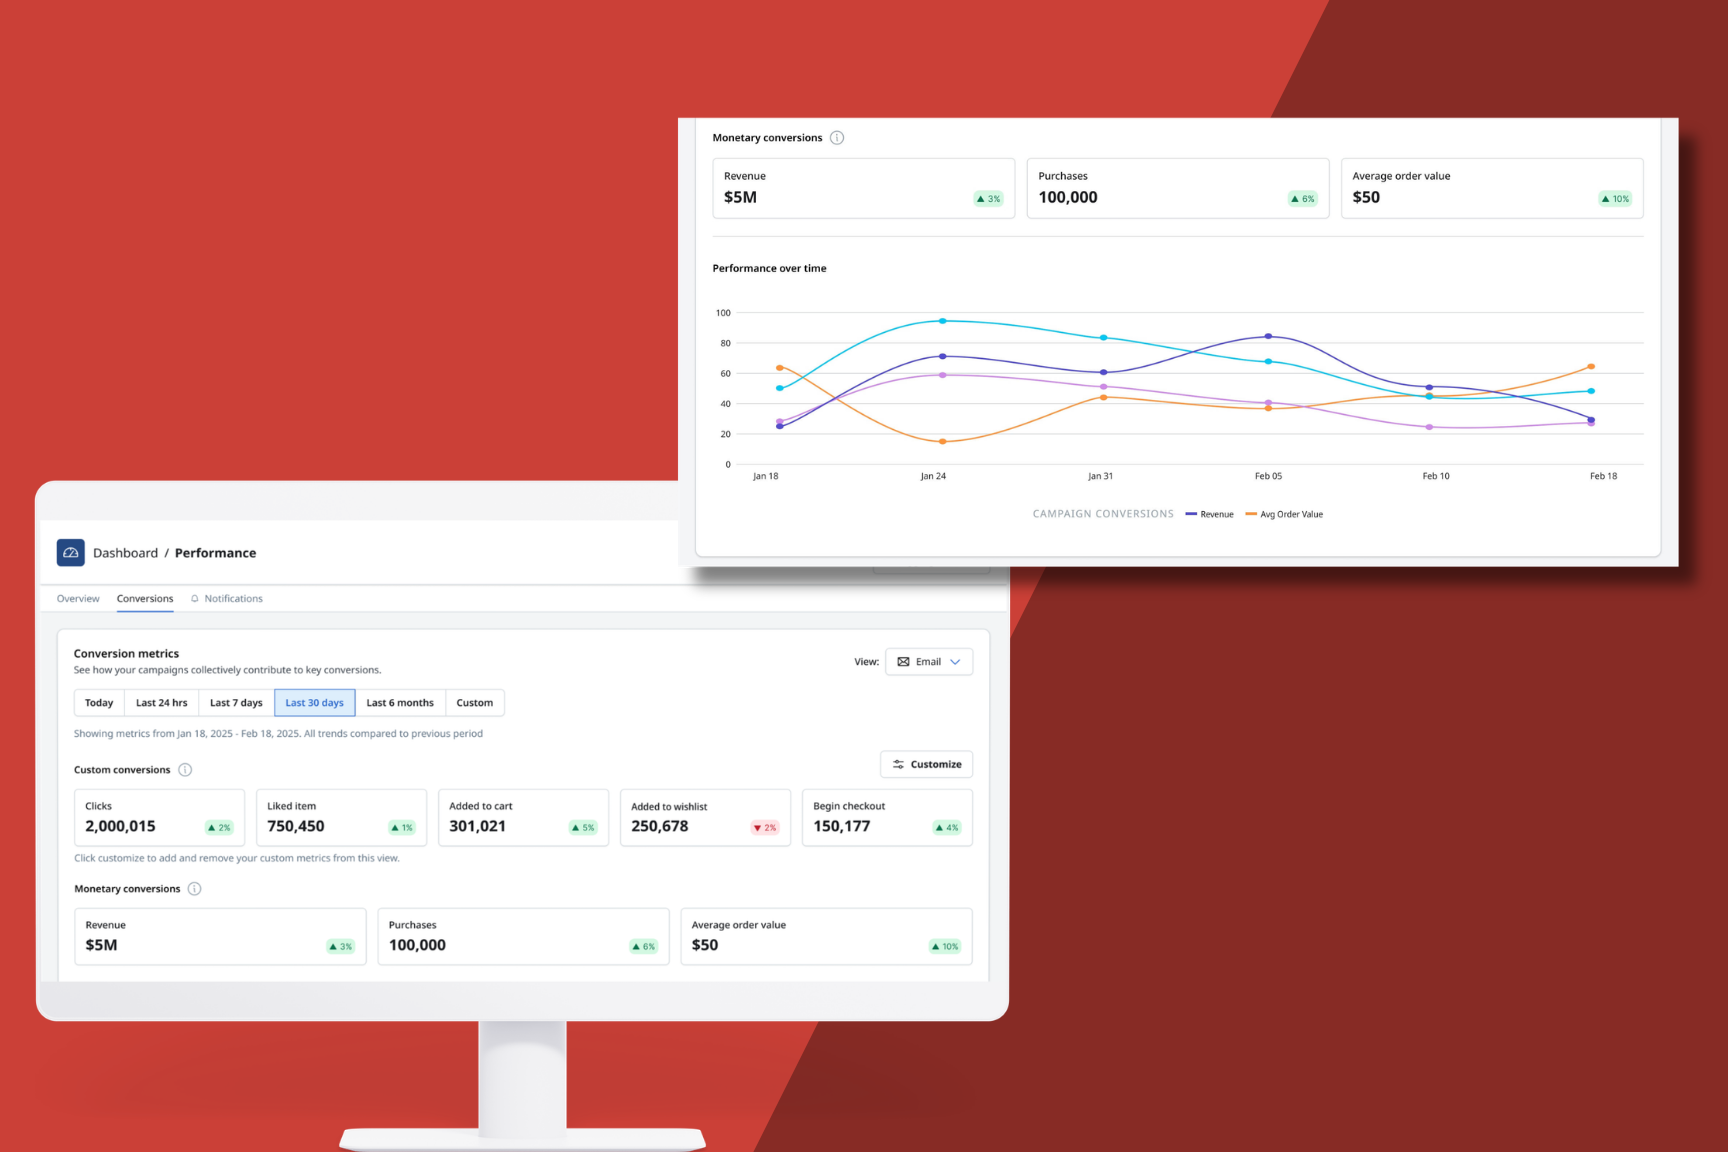This screenshot has height=1152, width=1728.
Task: Open the Conversions tab
Action: click(145, 599)
